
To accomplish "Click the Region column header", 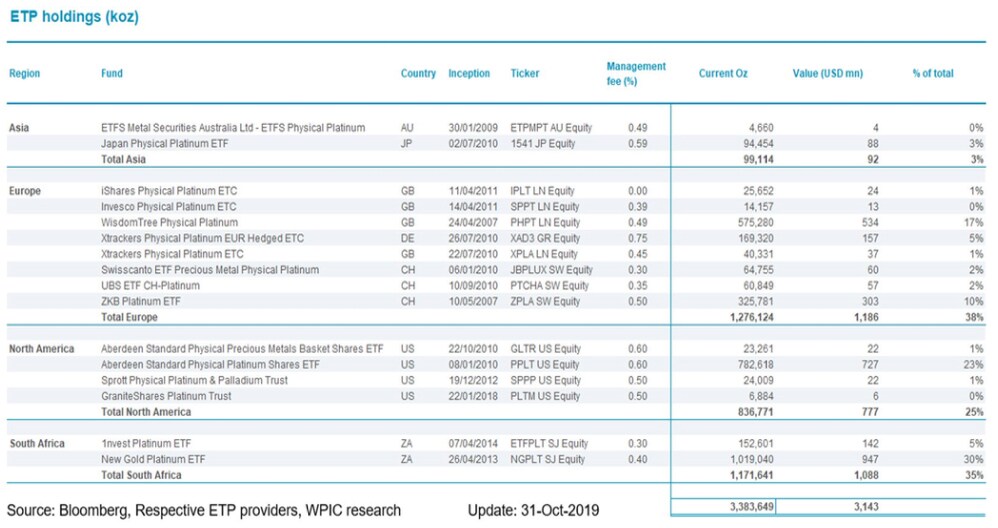I will click(24, 74).
